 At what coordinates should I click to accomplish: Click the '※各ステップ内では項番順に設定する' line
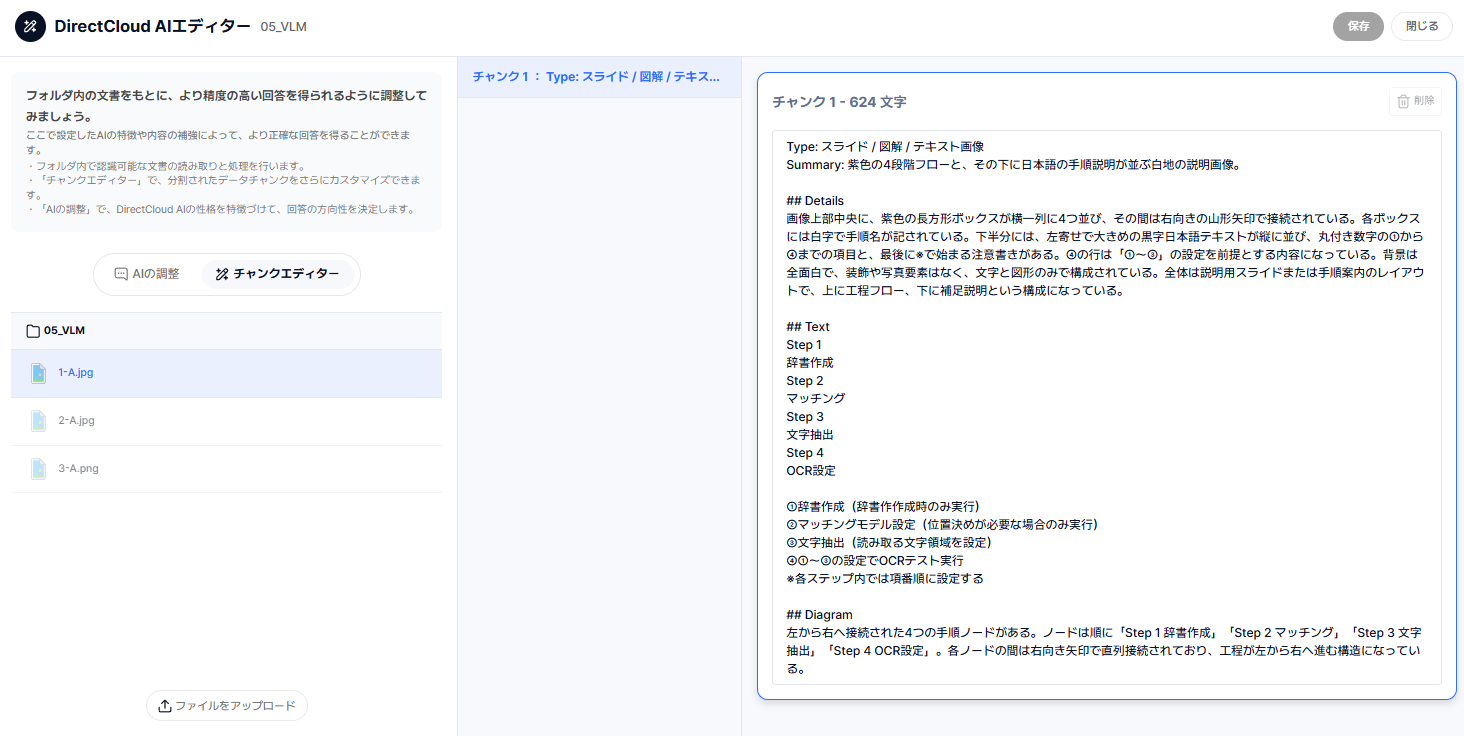click(885, 579)
